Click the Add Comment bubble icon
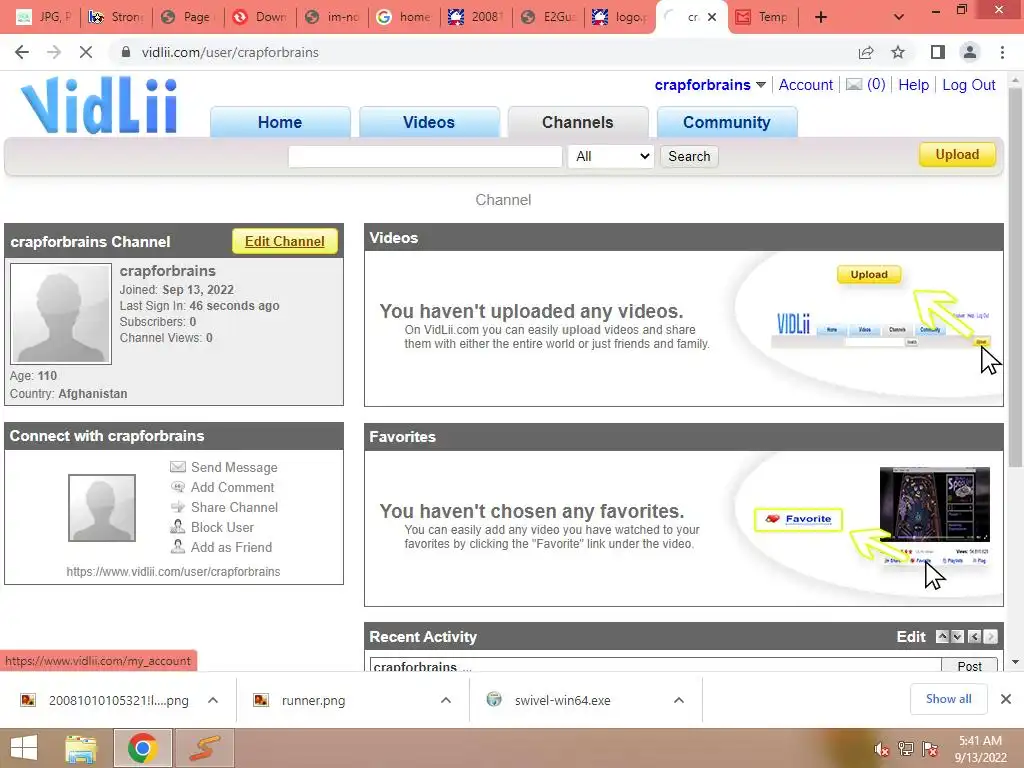The height and width of the screenshot is (768, 1024). point(178,487)
